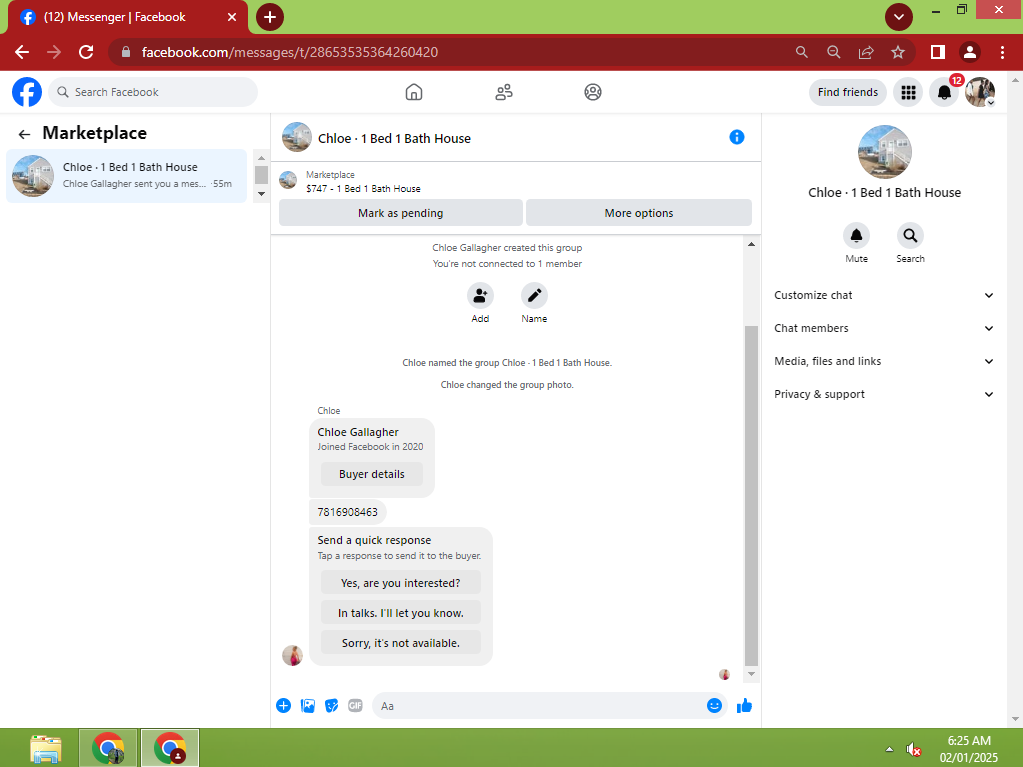The image size is (1023, 767).
Task: Open Buyer details for Chloe Gallagher
Action: pos(372,474)
